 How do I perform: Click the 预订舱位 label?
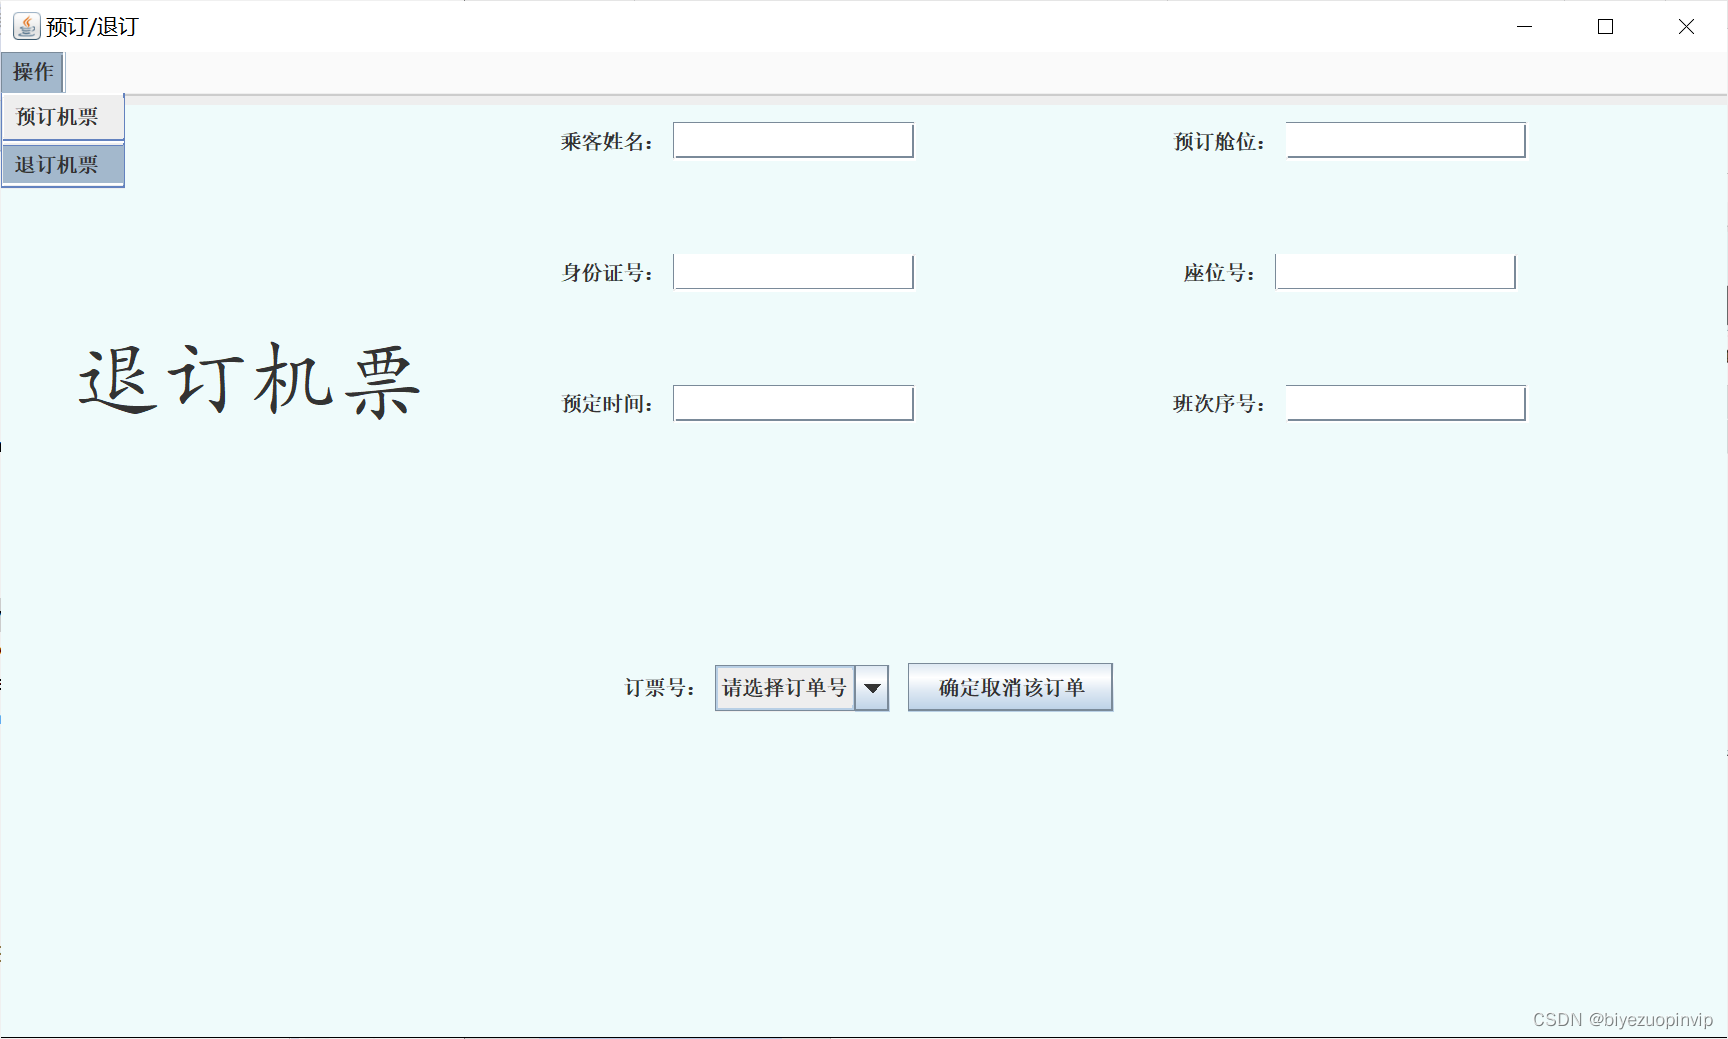pyautogui.click(x=1218, y=141)
